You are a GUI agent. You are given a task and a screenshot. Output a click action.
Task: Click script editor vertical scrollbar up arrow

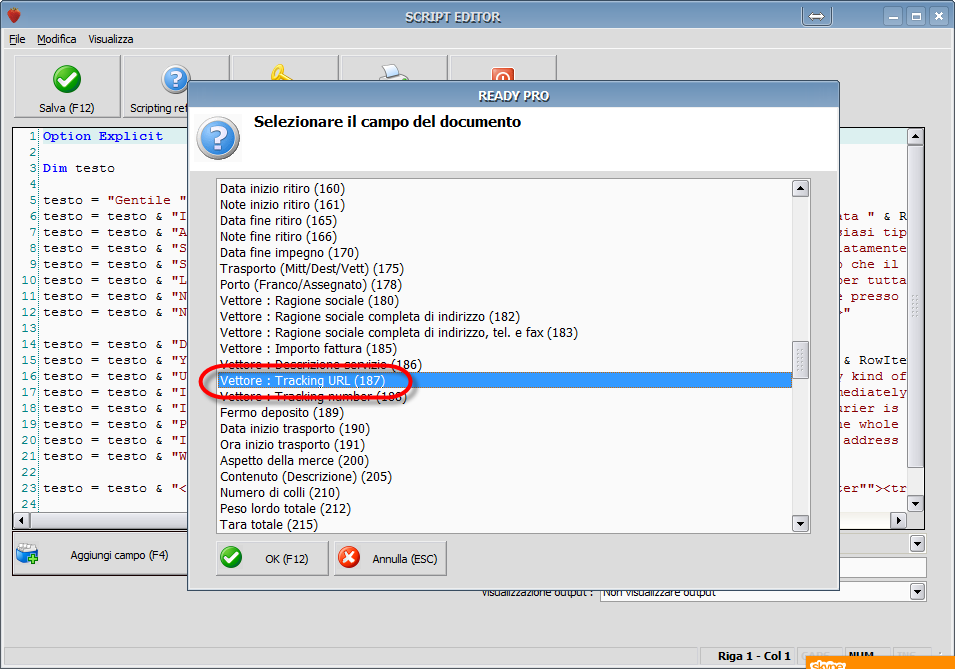[915, 136]
